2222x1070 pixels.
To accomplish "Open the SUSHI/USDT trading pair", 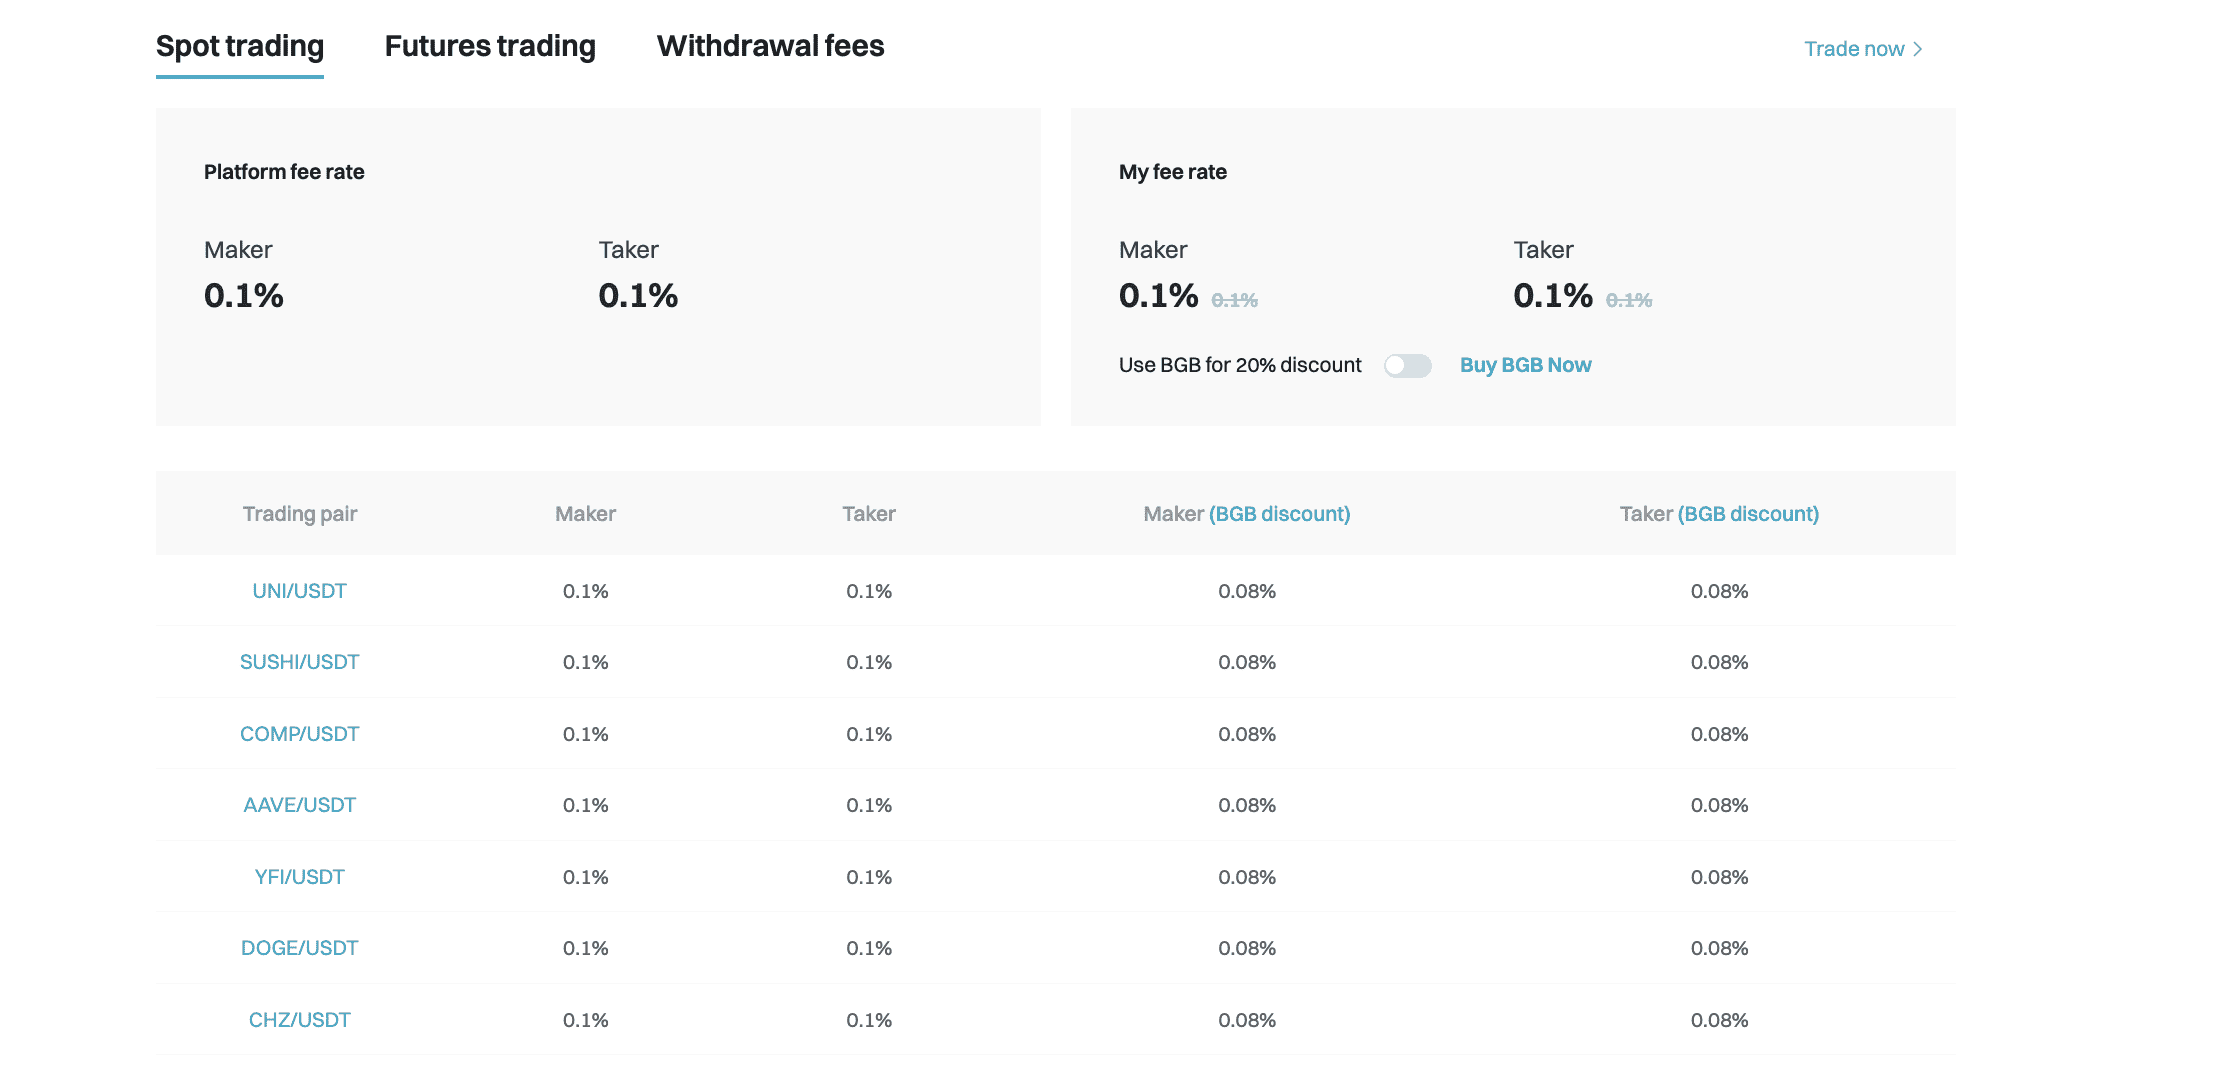I will coord(299,662).
